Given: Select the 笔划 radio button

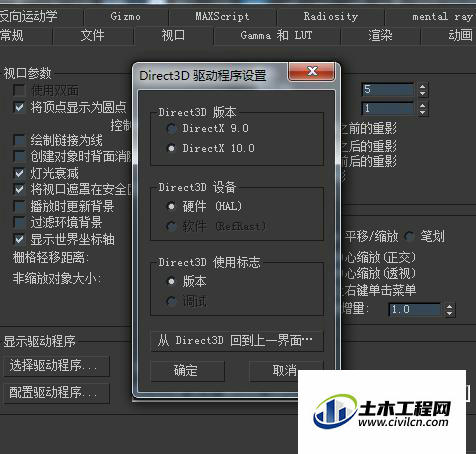Looking at the screenshot, I should (x=409, y=237).
